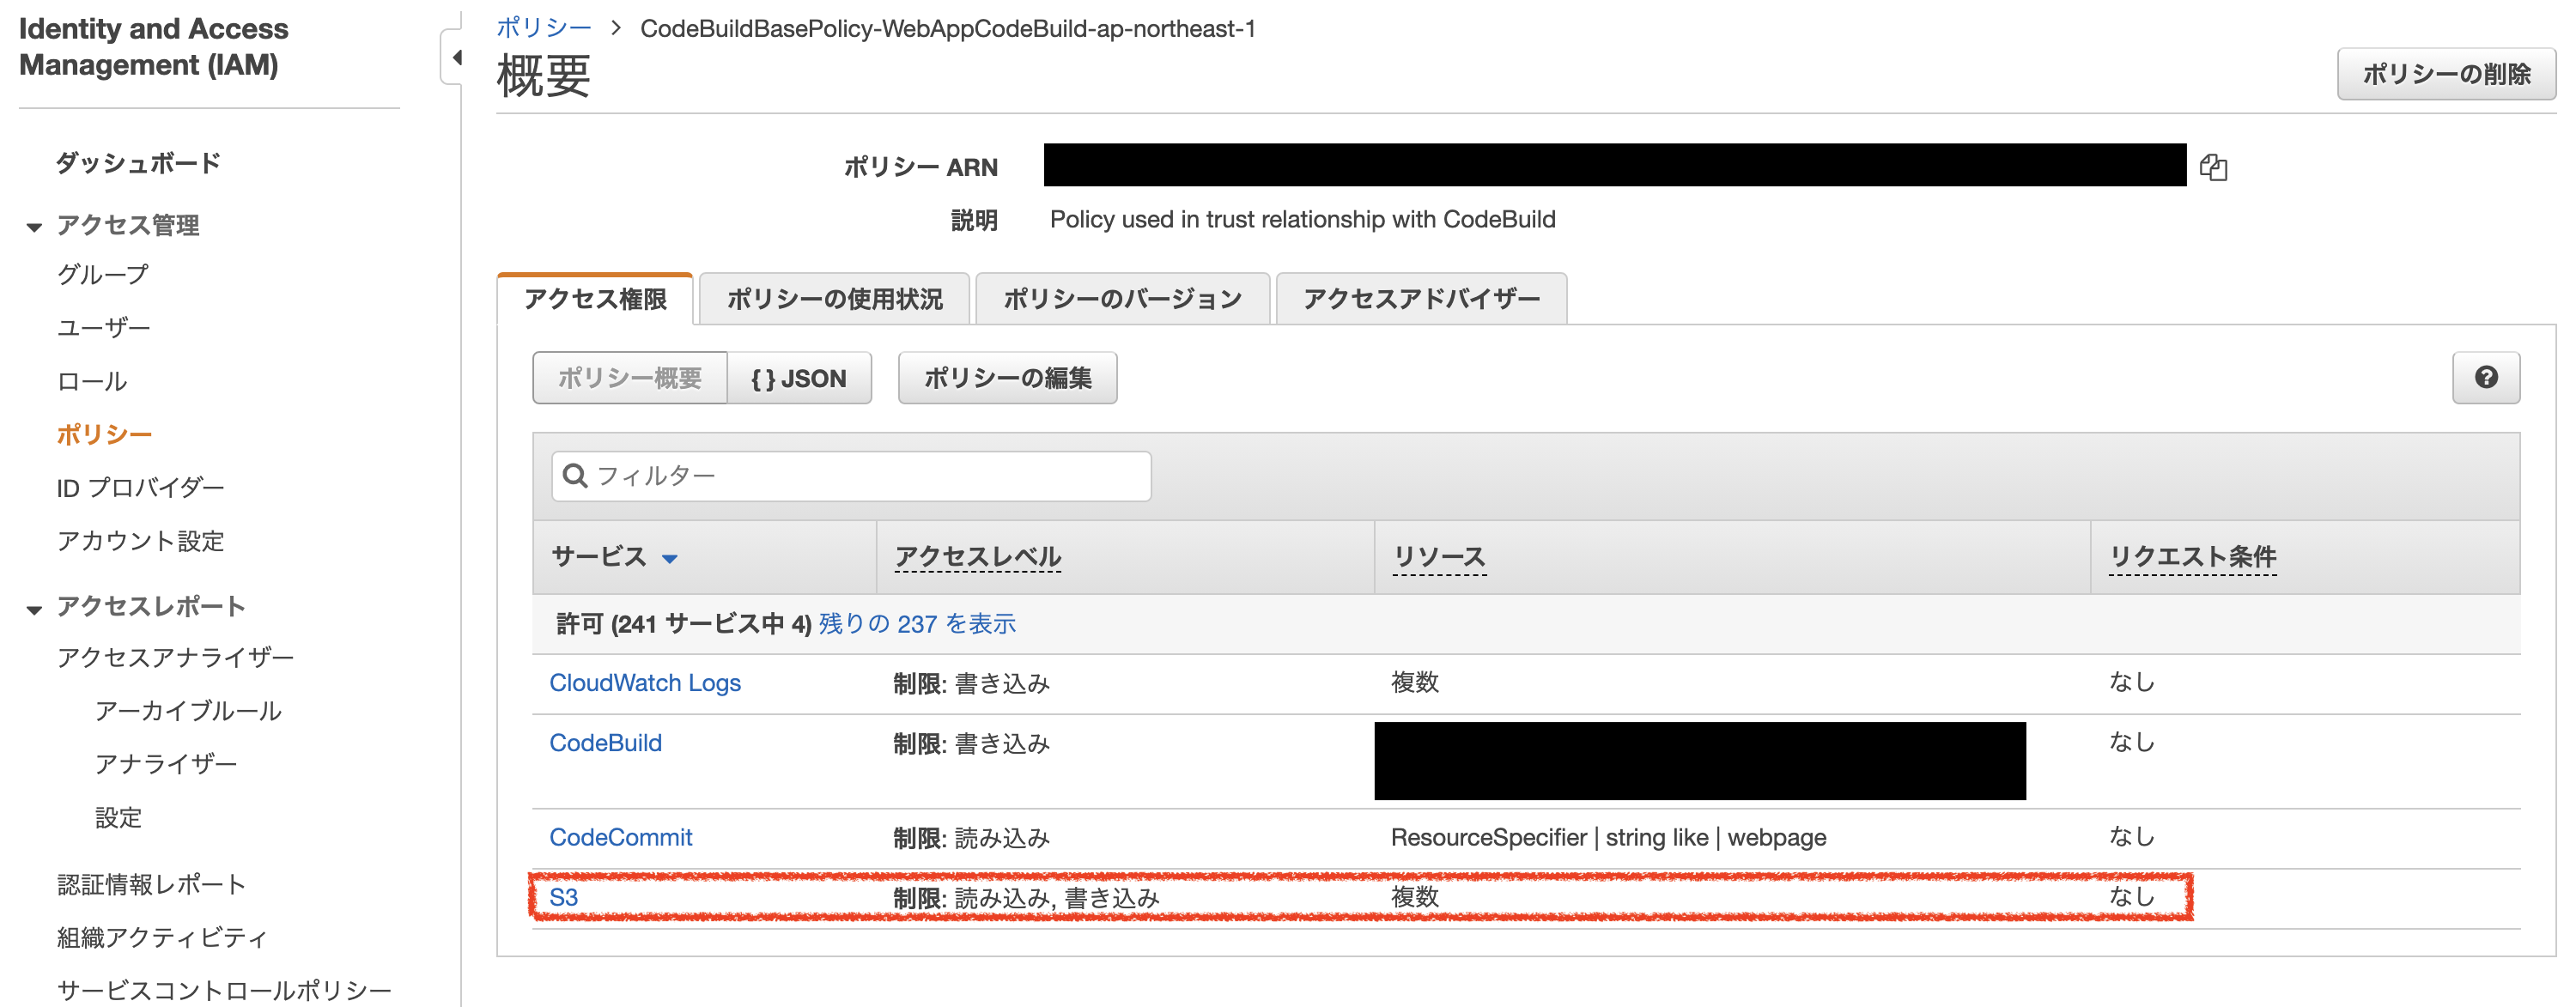Show the policy as JSON
Viewport: 2576px width, 1007px height.
799,378
